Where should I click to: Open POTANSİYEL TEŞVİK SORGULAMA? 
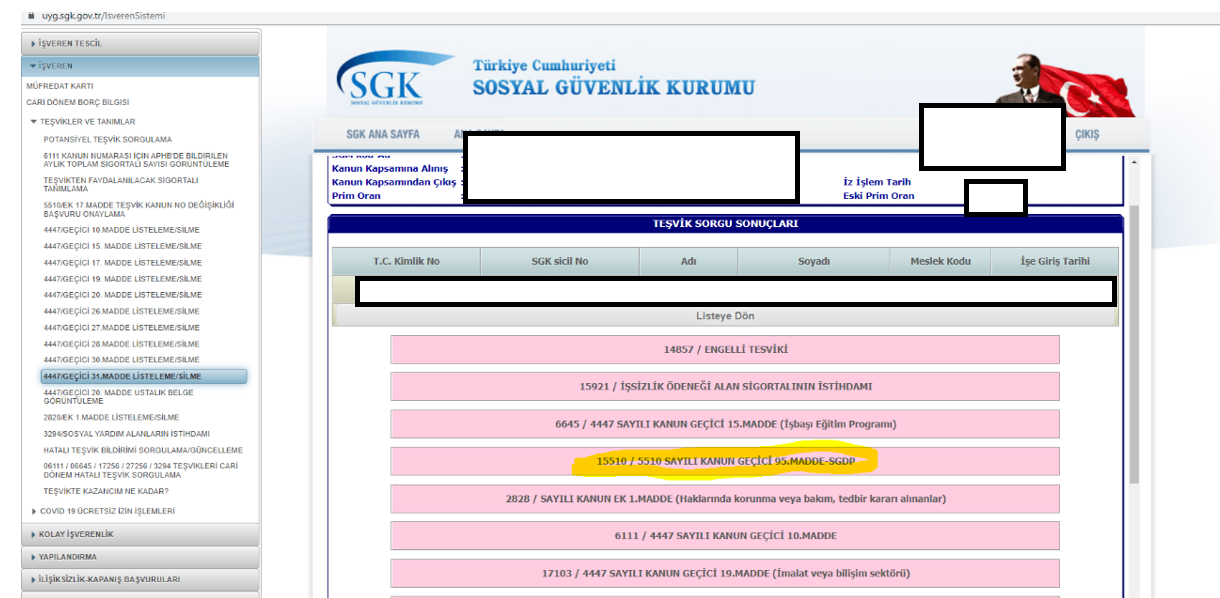click(108, 140)
